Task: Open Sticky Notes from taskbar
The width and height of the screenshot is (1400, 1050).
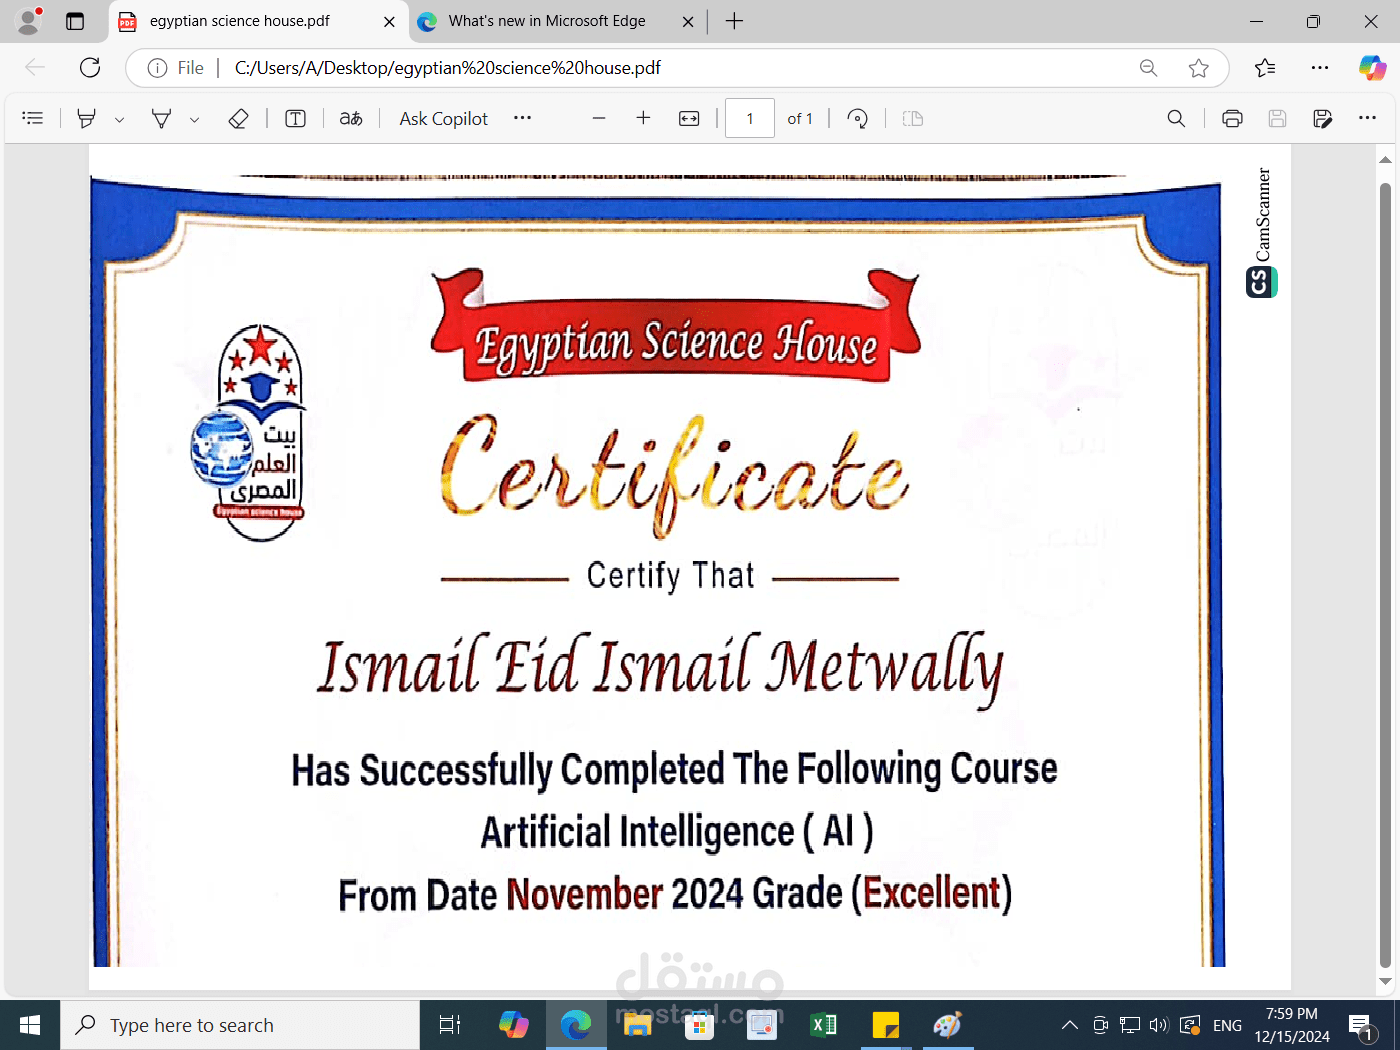Action: tap(886, 1025)
